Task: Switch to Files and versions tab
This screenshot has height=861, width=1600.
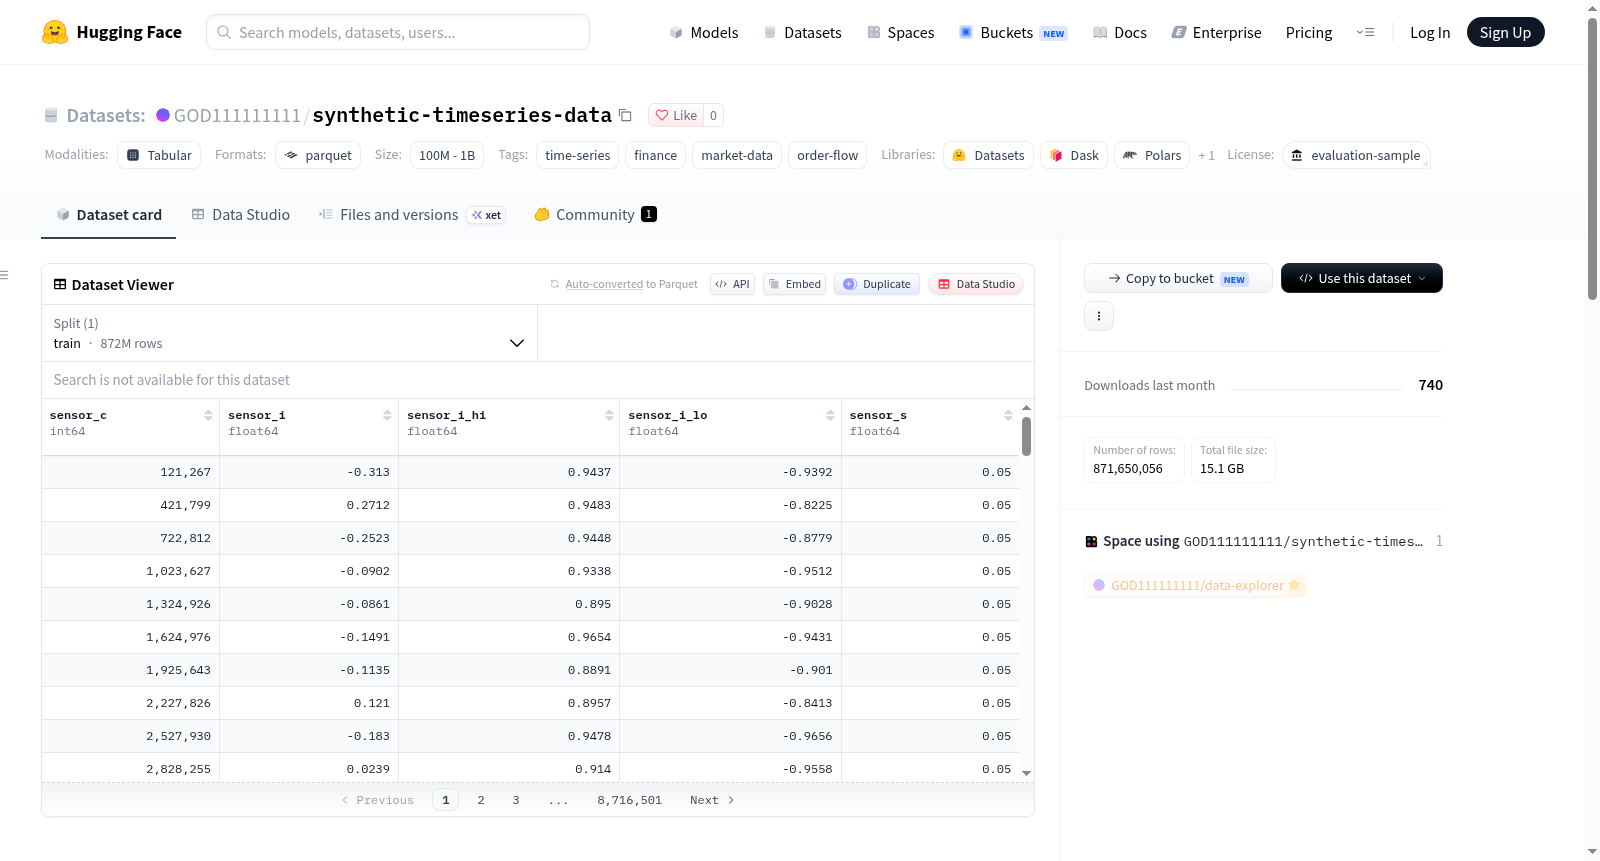Action: tap(412, 214)
